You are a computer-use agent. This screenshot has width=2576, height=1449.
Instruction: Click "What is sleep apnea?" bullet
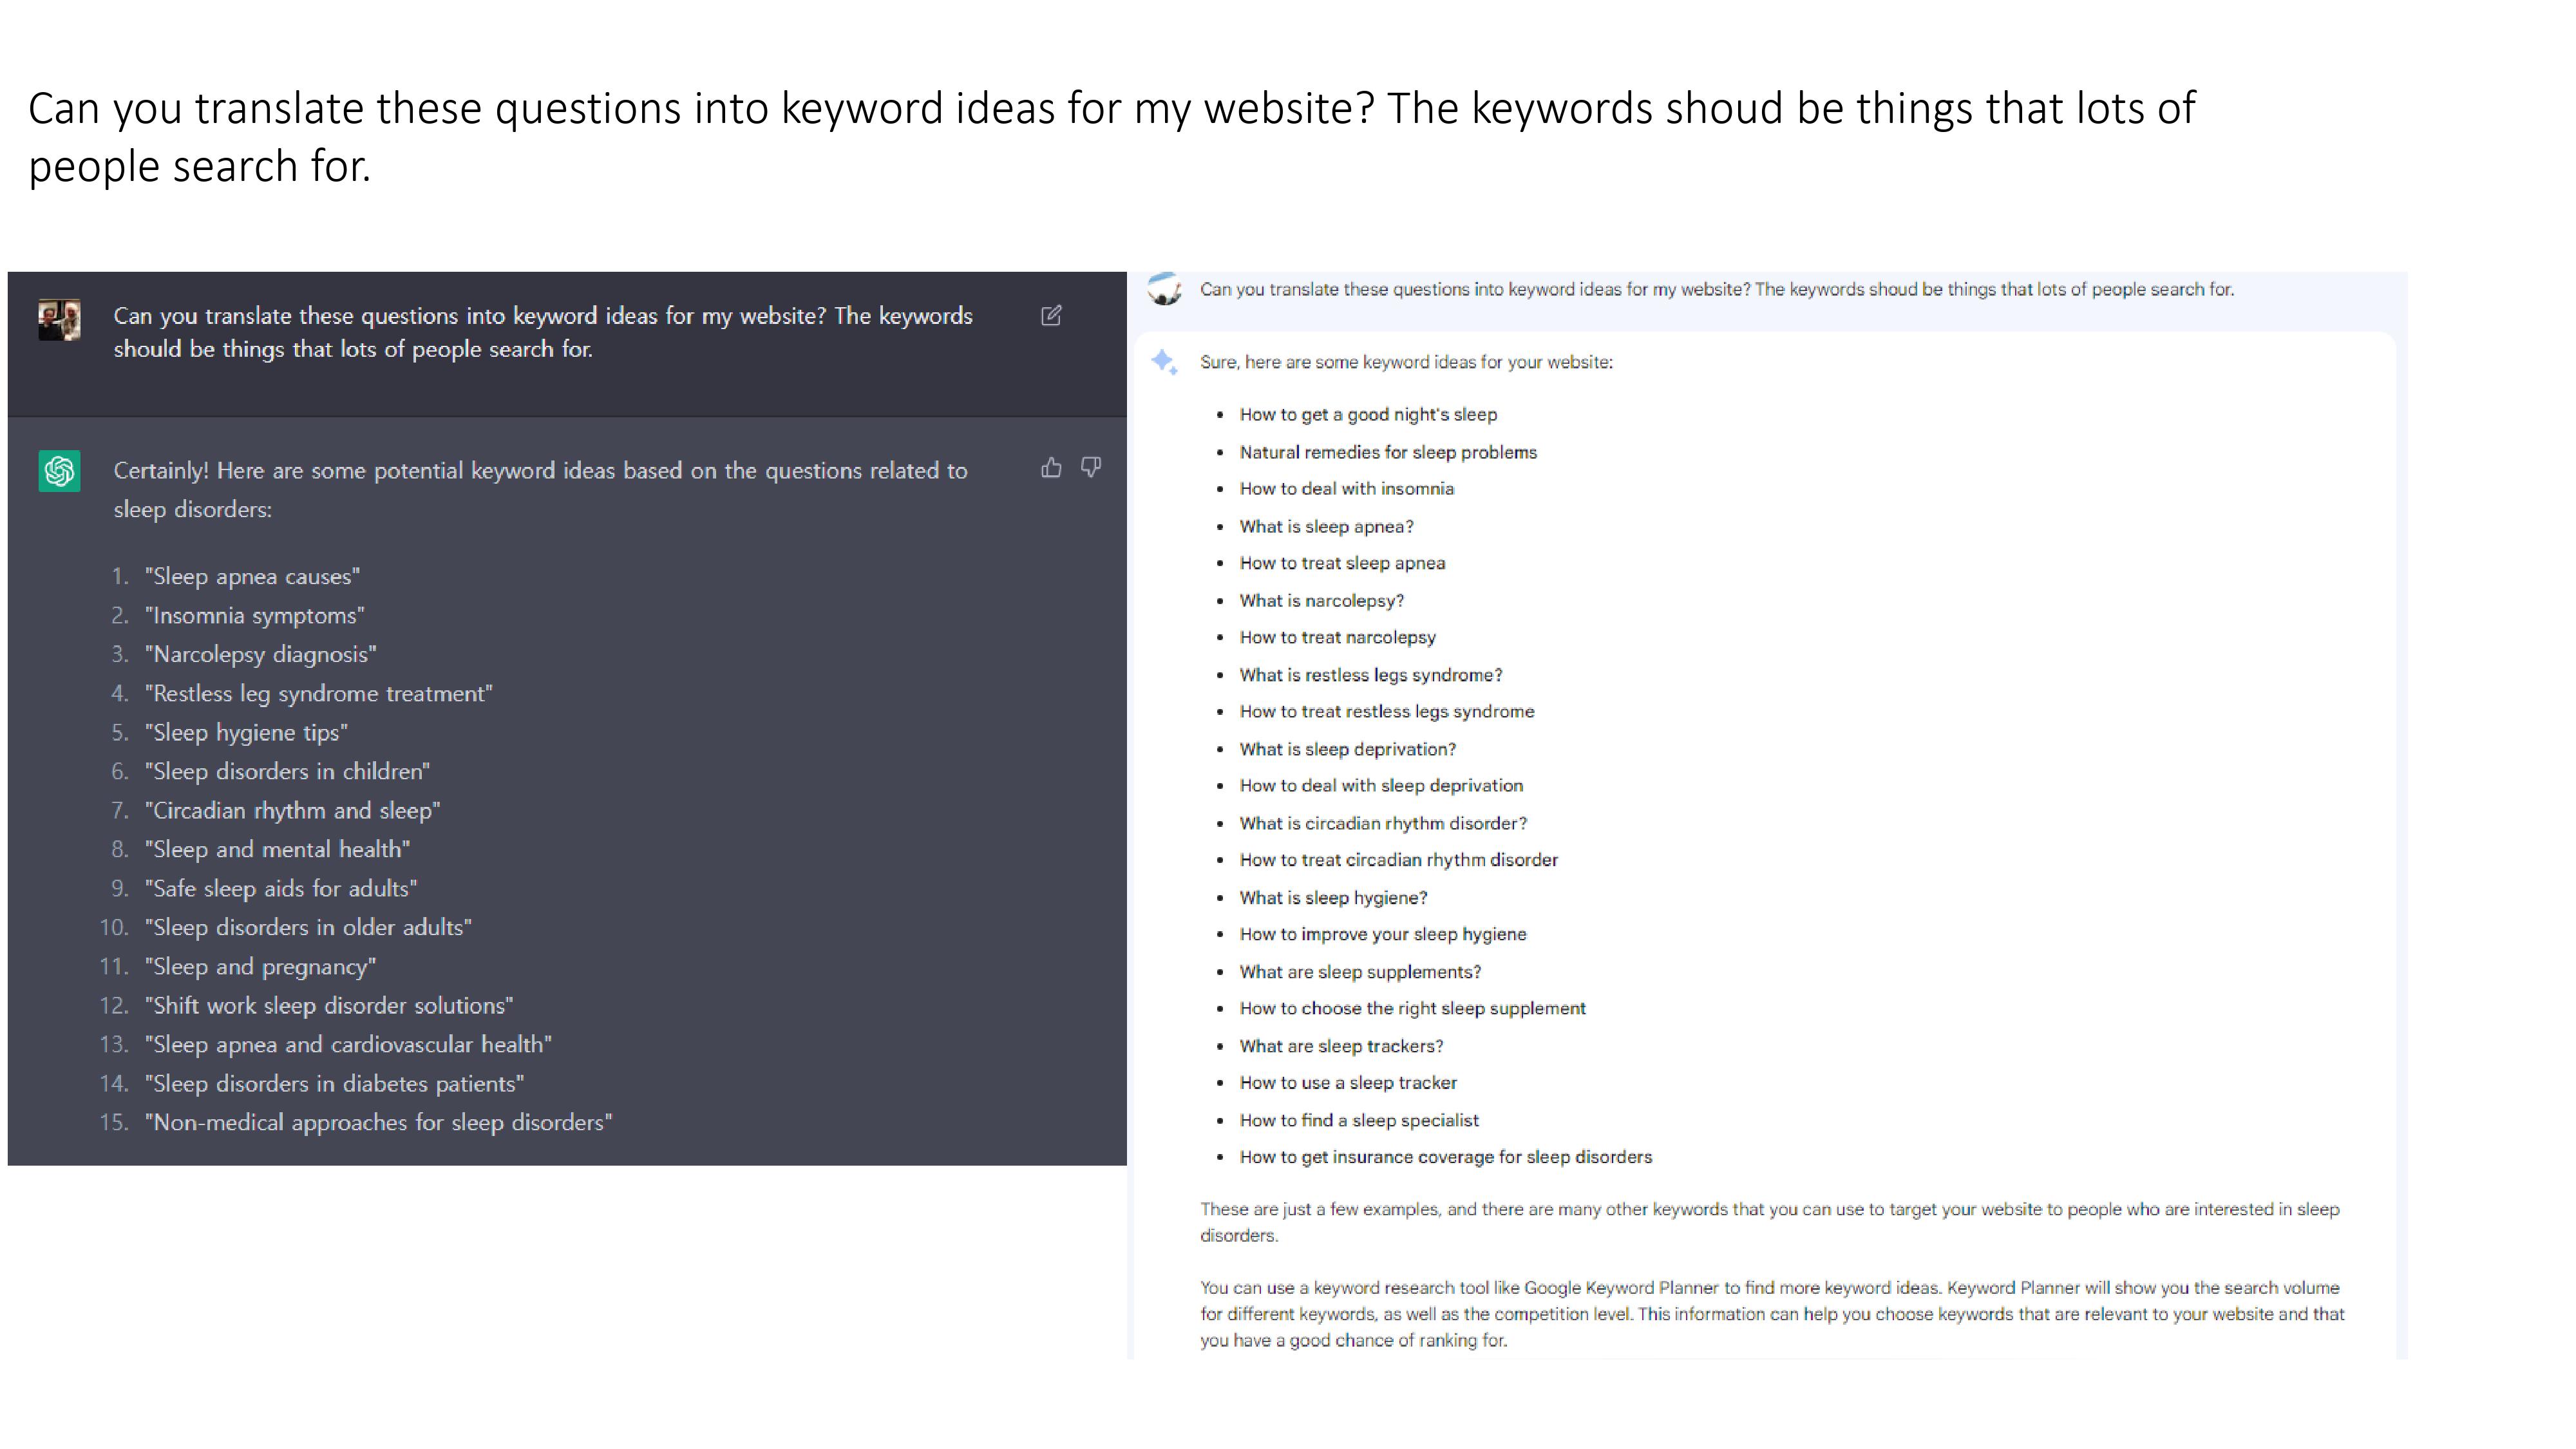point(1326,527)
